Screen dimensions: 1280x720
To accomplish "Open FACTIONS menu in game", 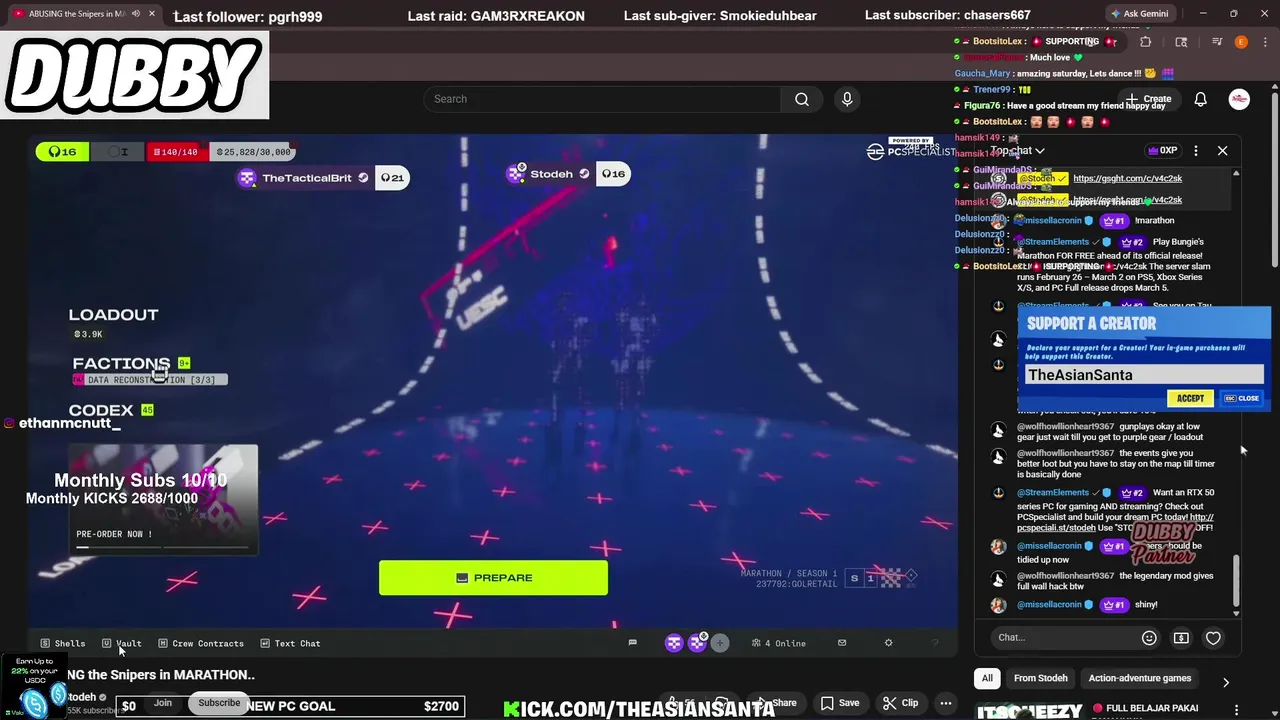I will 121,363.
